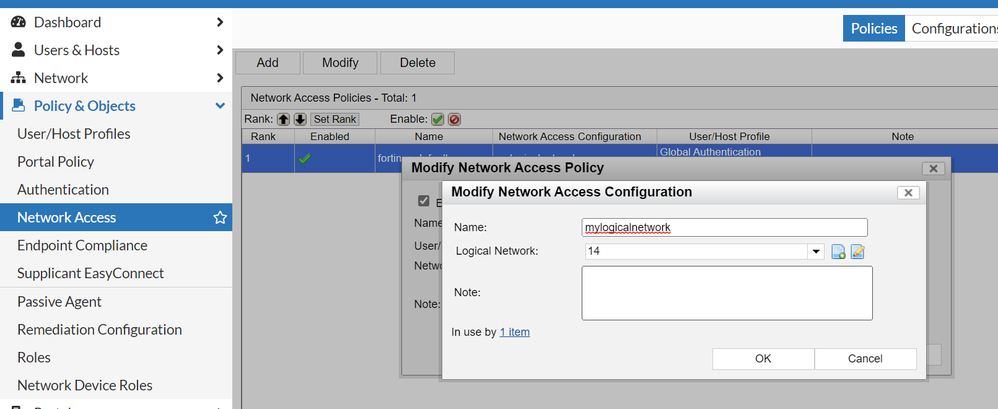The height and width of the screenshot is (409, 998).
Task: Open Roles in sidebar
Action: point(34,357)
